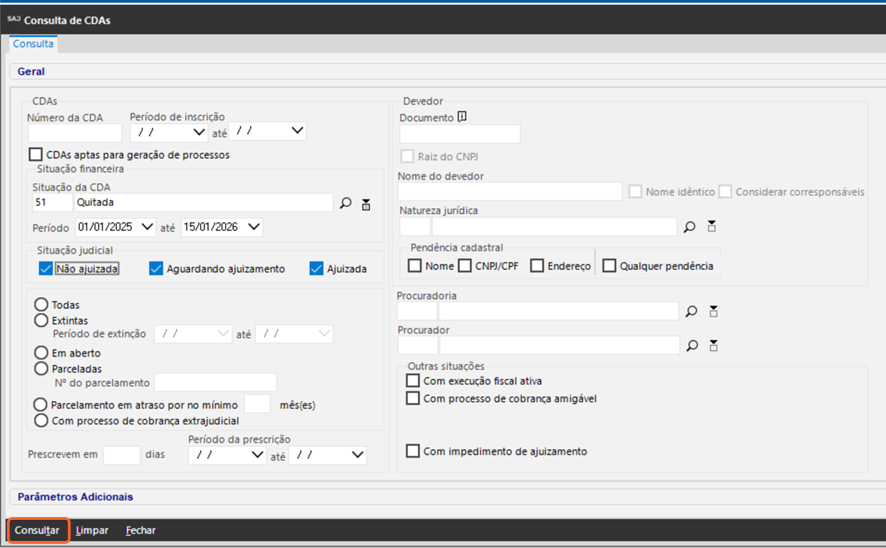Click the search magnifier beside Situação da CDA

tap(346, 204)
